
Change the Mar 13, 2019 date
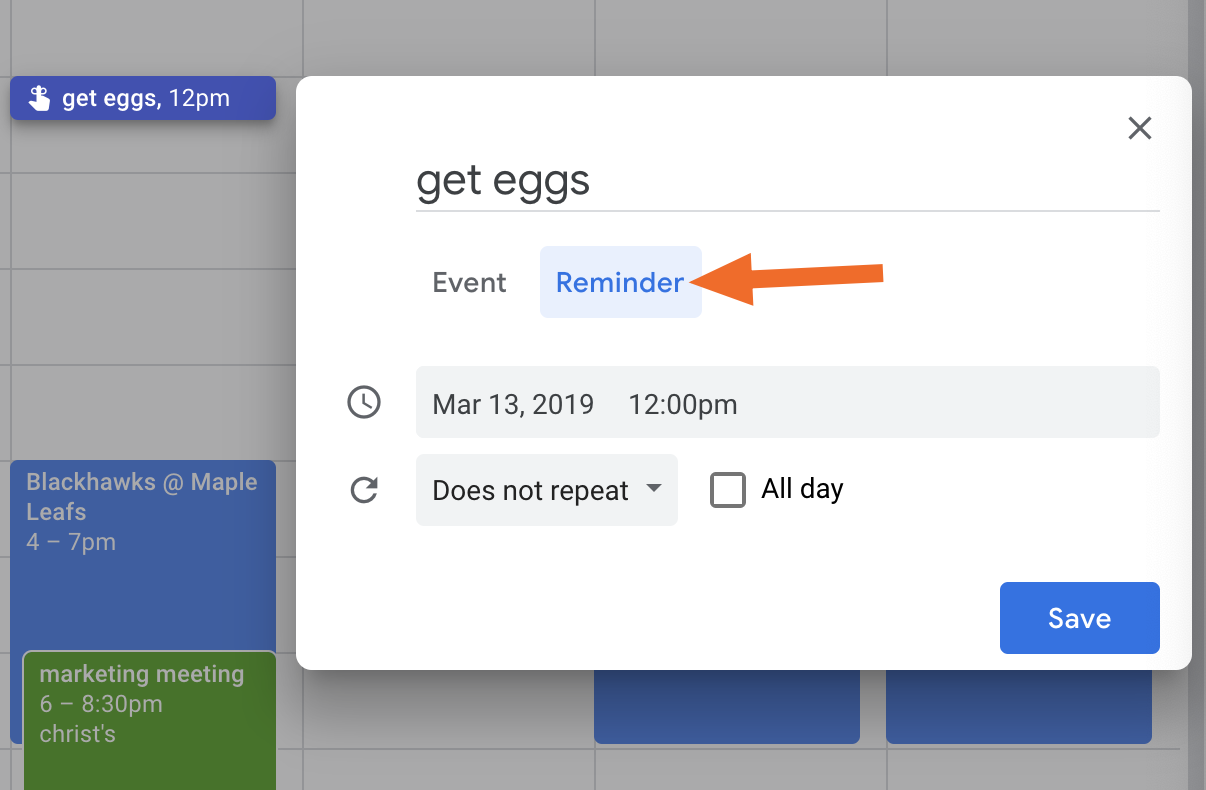pyautogui.click(x=513, y=404)
